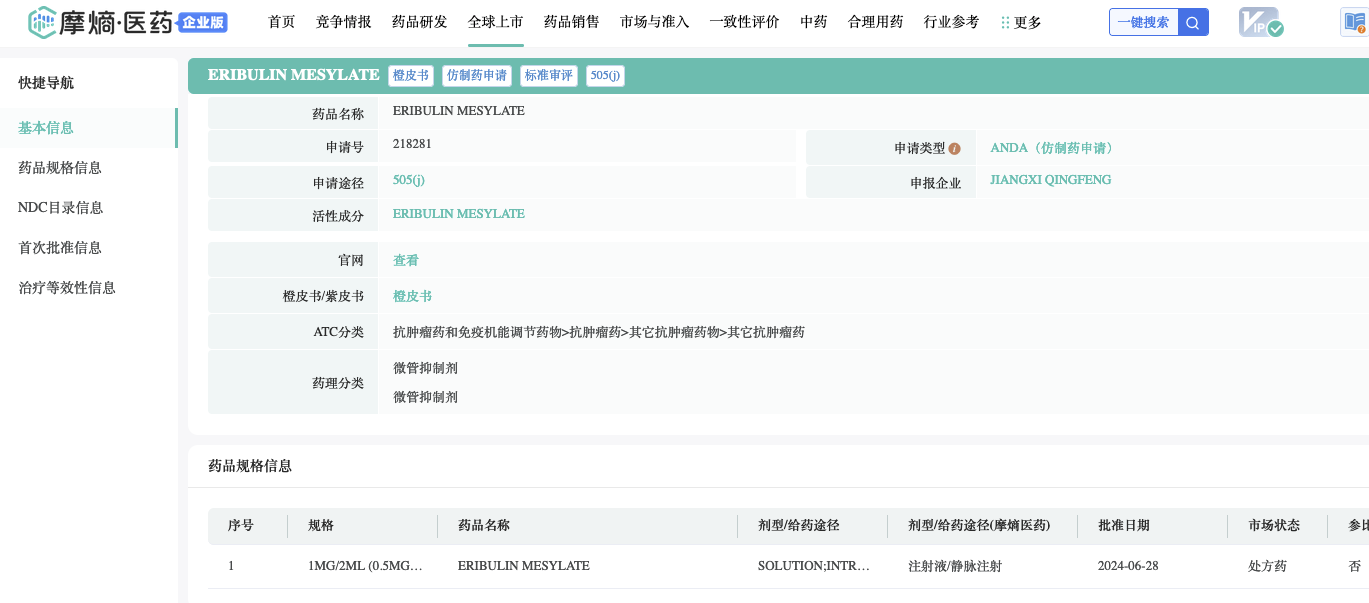Screen dimensions: 1369x603
Task: Click the 处方药 market status cell
Action: (1267, 566)
